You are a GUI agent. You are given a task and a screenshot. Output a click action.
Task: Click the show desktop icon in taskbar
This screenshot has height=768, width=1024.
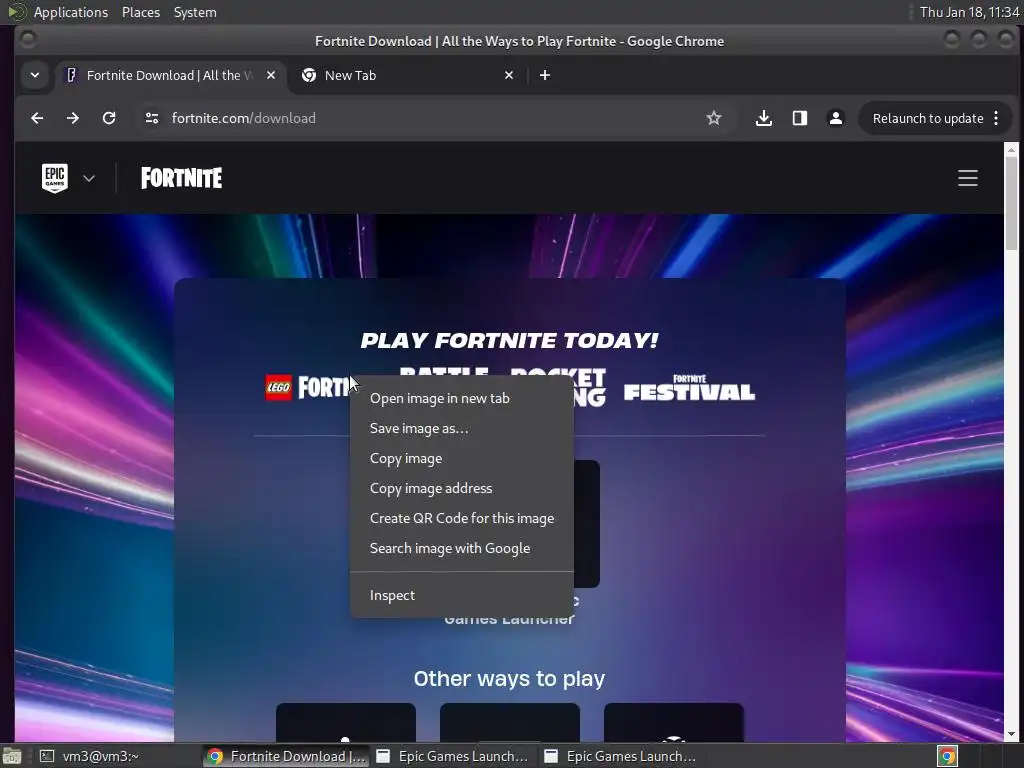pos(12,756)
